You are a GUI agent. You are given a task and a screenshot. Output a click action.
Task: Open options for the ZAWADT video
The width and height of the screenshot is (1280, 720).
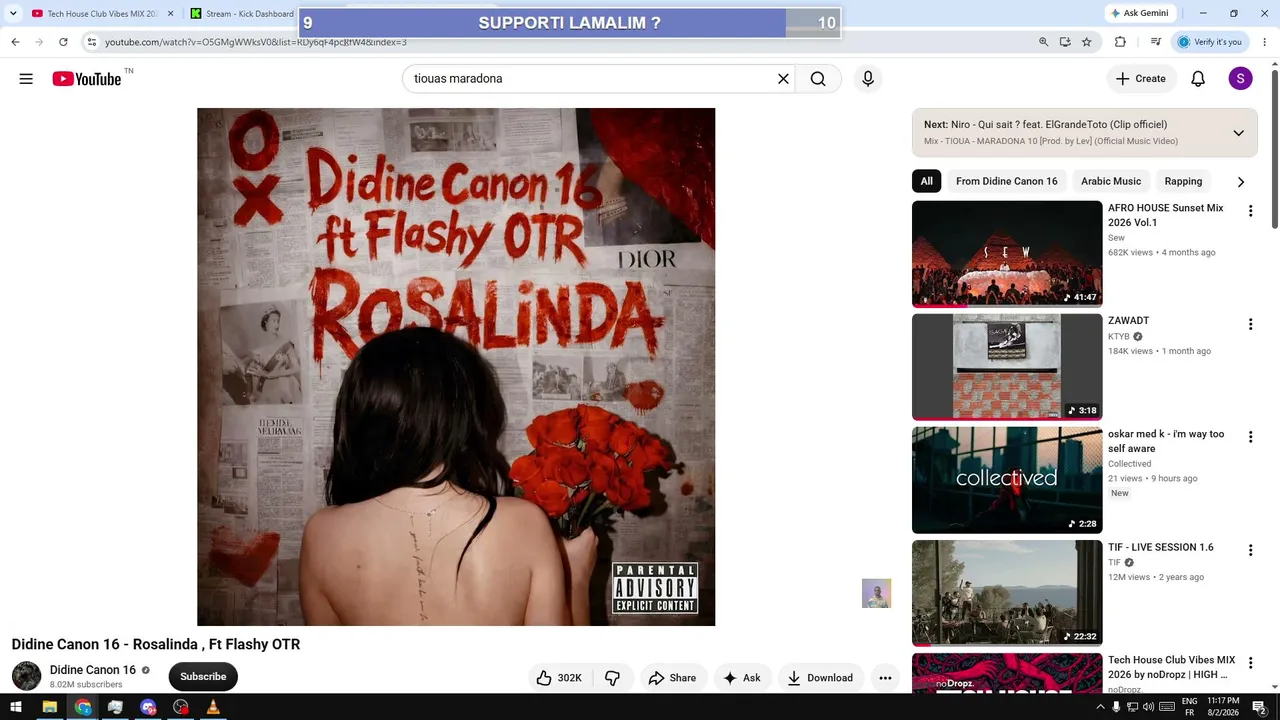pos(1250,324)
